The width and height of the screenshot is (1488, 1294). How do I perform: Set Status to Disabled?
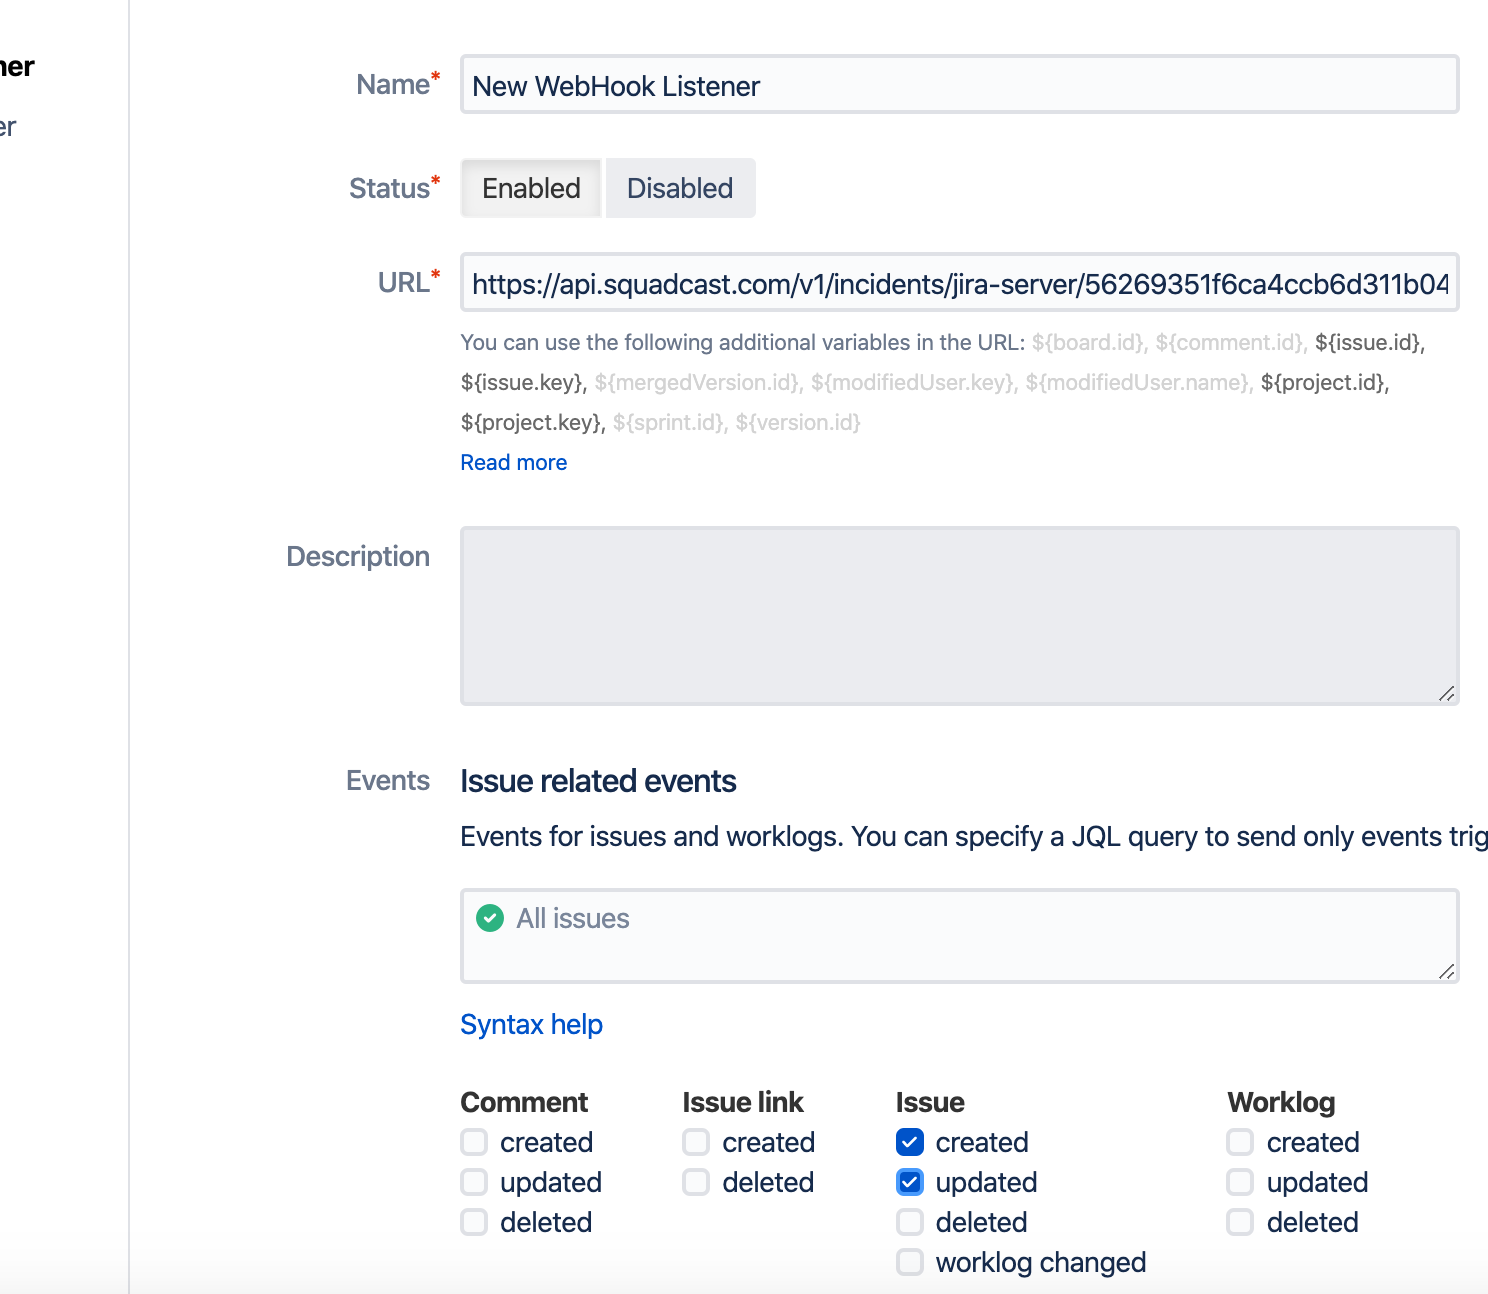coord(680,188)
